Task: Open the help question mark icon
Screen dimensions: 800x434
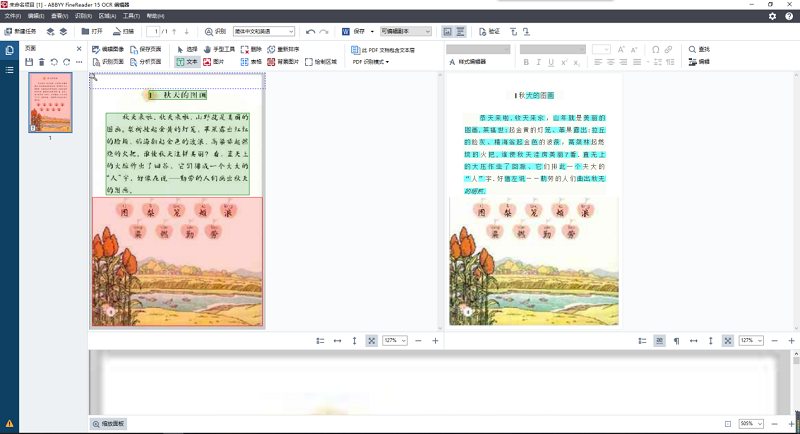Action: [789, 16]
